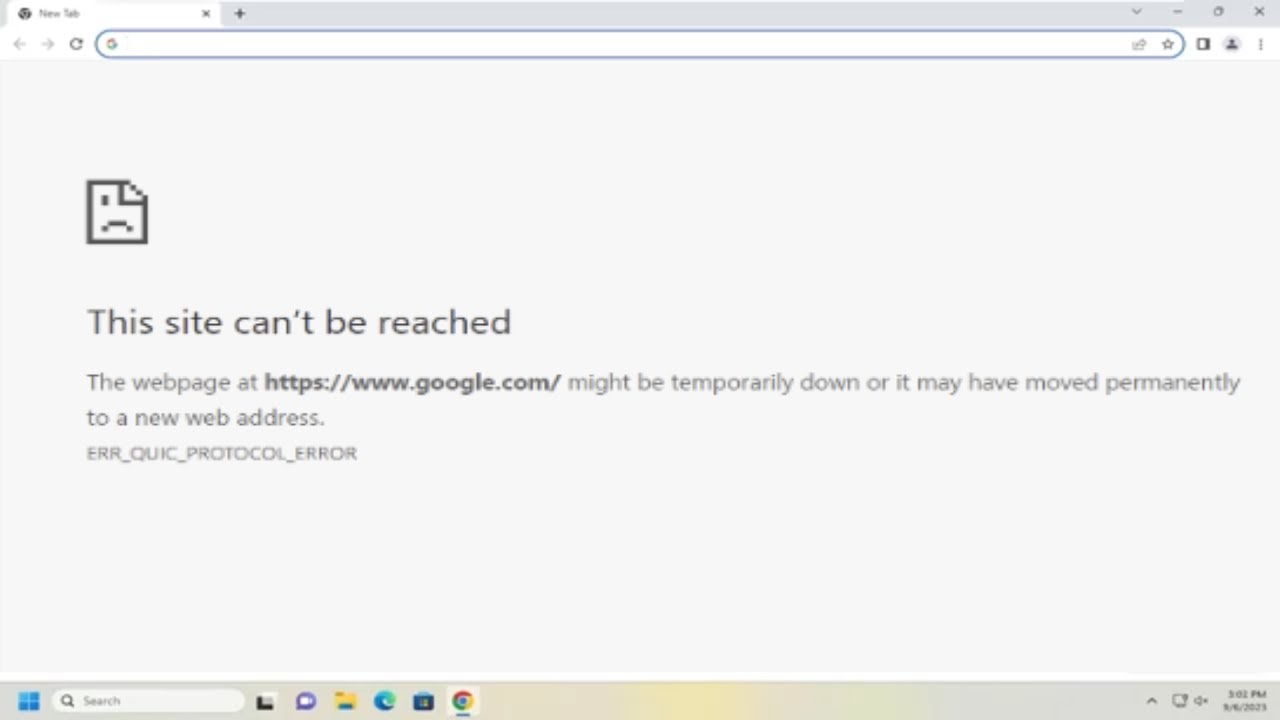Bookmark this page with the star icon

click(1167, 44)
